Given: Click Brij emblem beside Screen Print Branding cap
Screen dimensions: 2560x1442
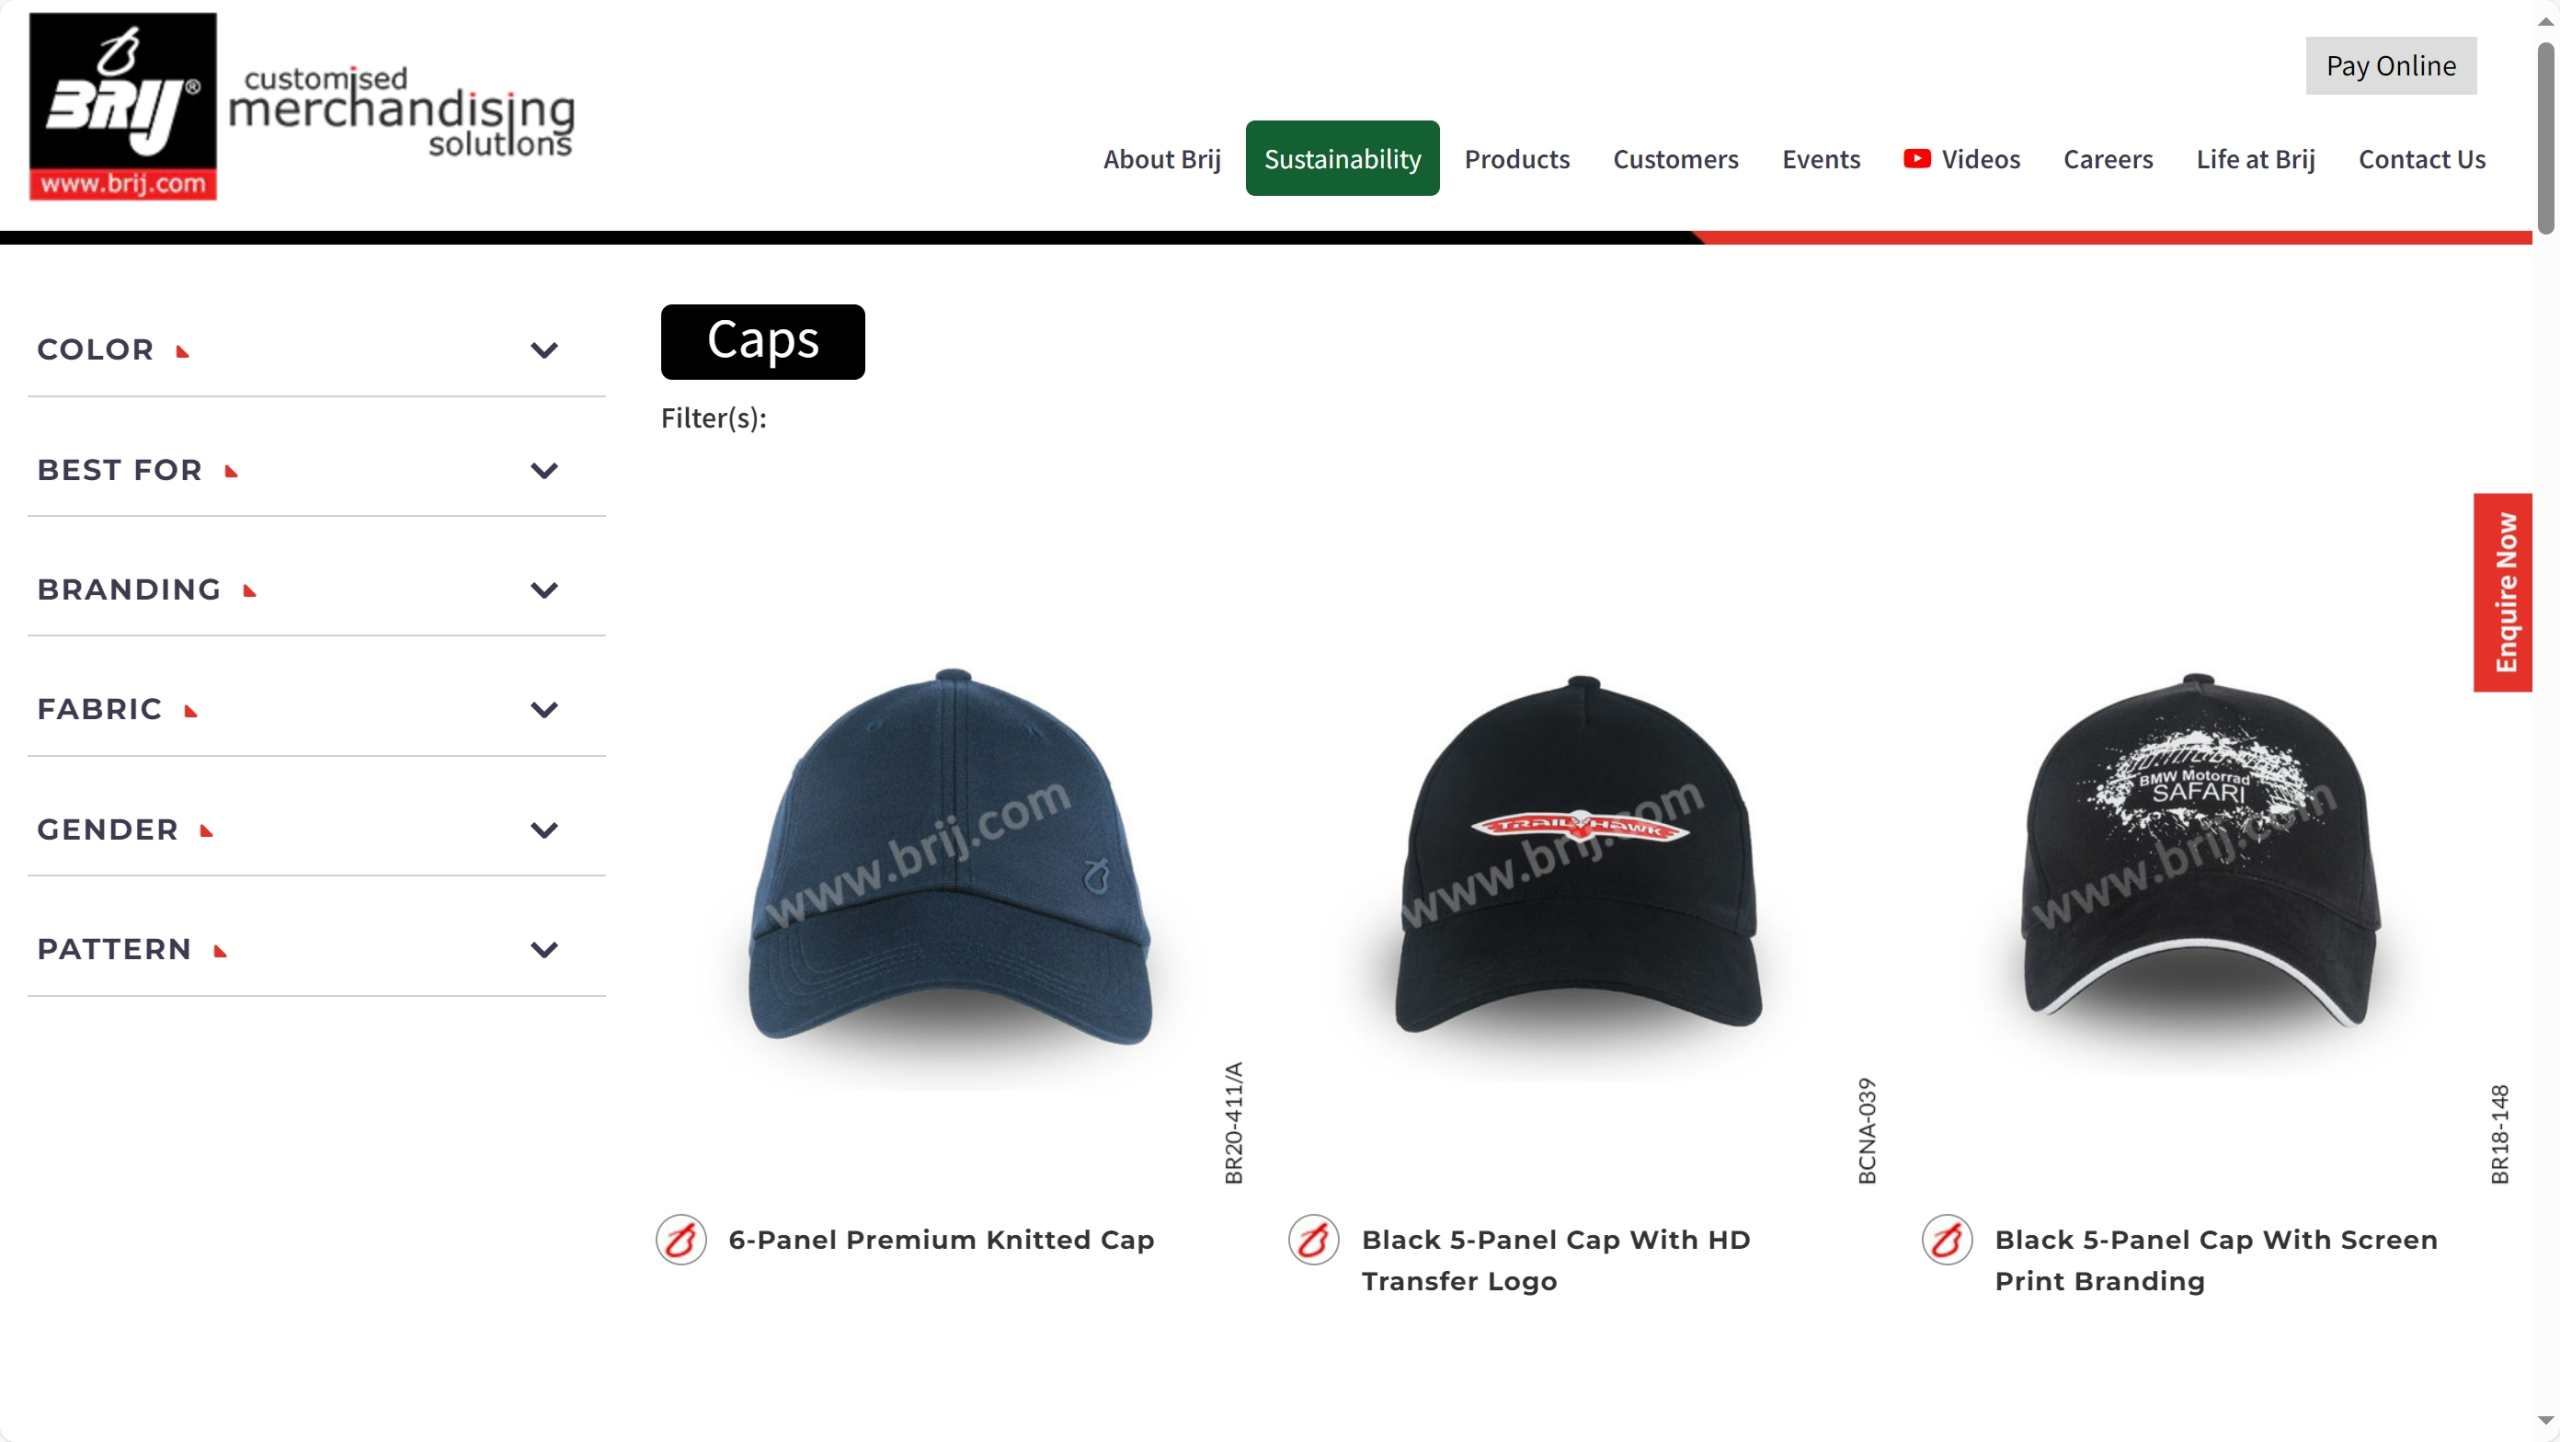Looking at the screenshot, I should 1947,1240.
